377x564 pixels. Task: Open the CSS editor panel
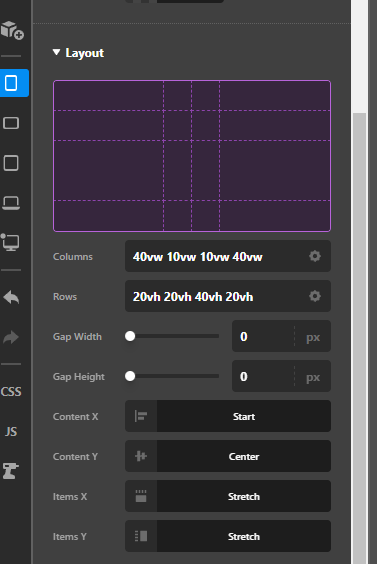tap(11, 391)
